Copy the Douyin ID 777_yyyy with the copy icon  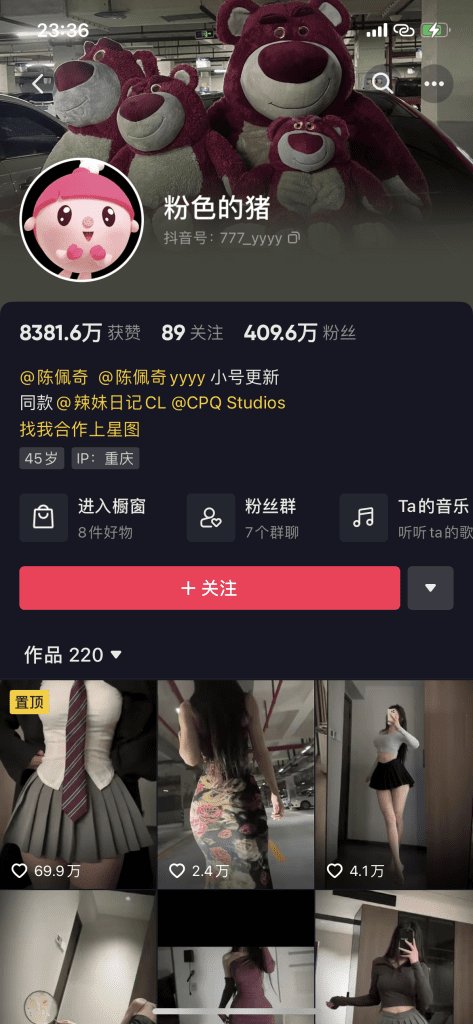click(295, 238)
